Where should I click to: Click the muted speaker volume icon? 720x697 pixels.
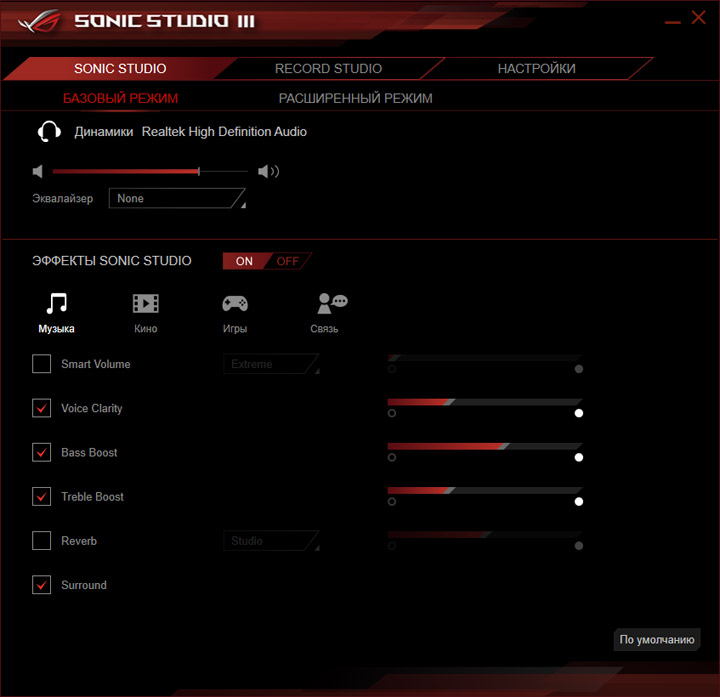pos(38,172)
